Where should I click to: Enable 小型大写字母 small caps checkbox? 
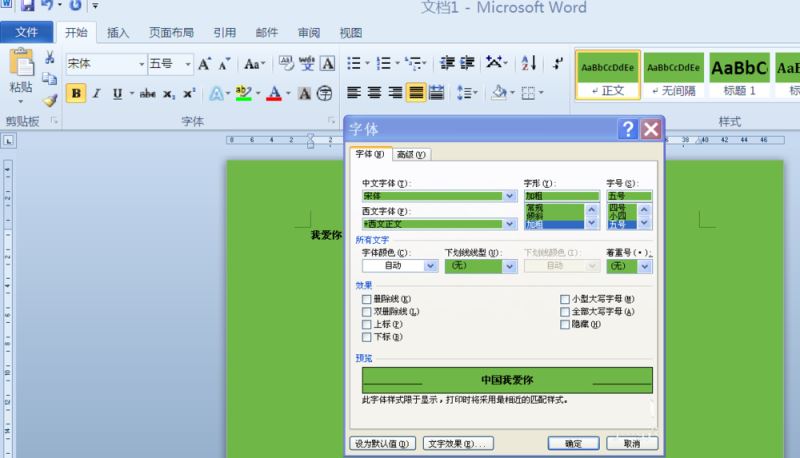pyautogui.click(x=565, y=299)
